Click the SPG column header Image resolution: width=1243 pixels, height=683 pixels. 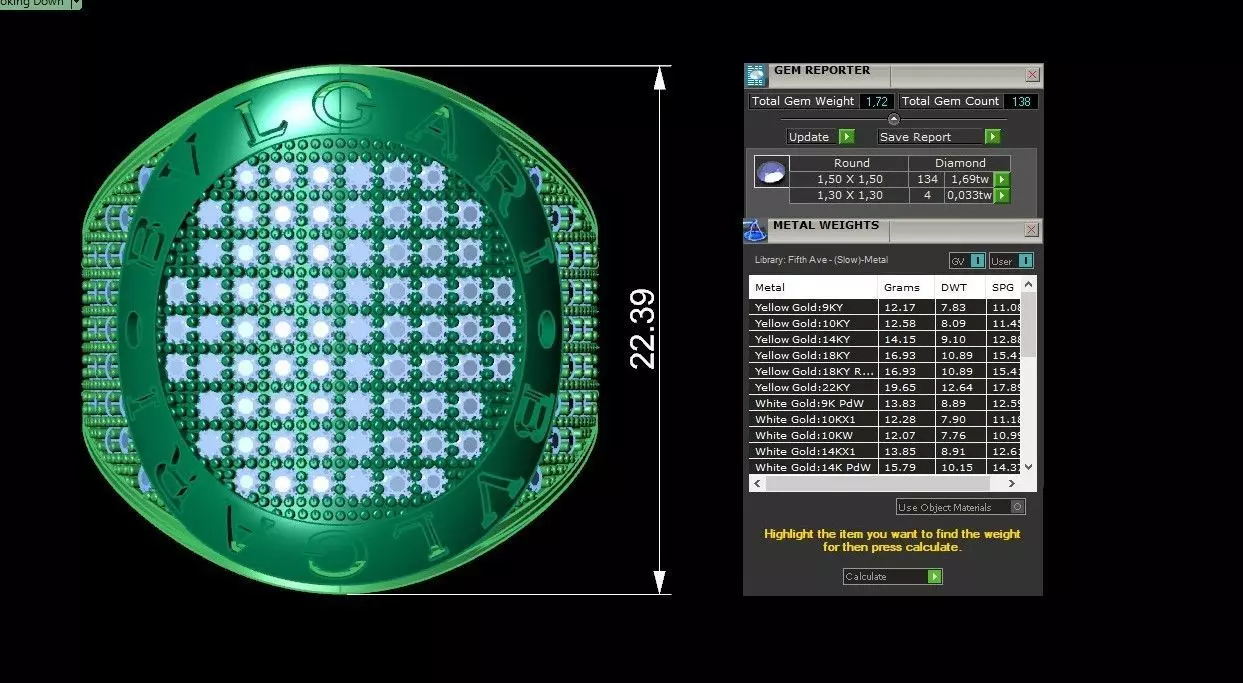pos(1004,288)
